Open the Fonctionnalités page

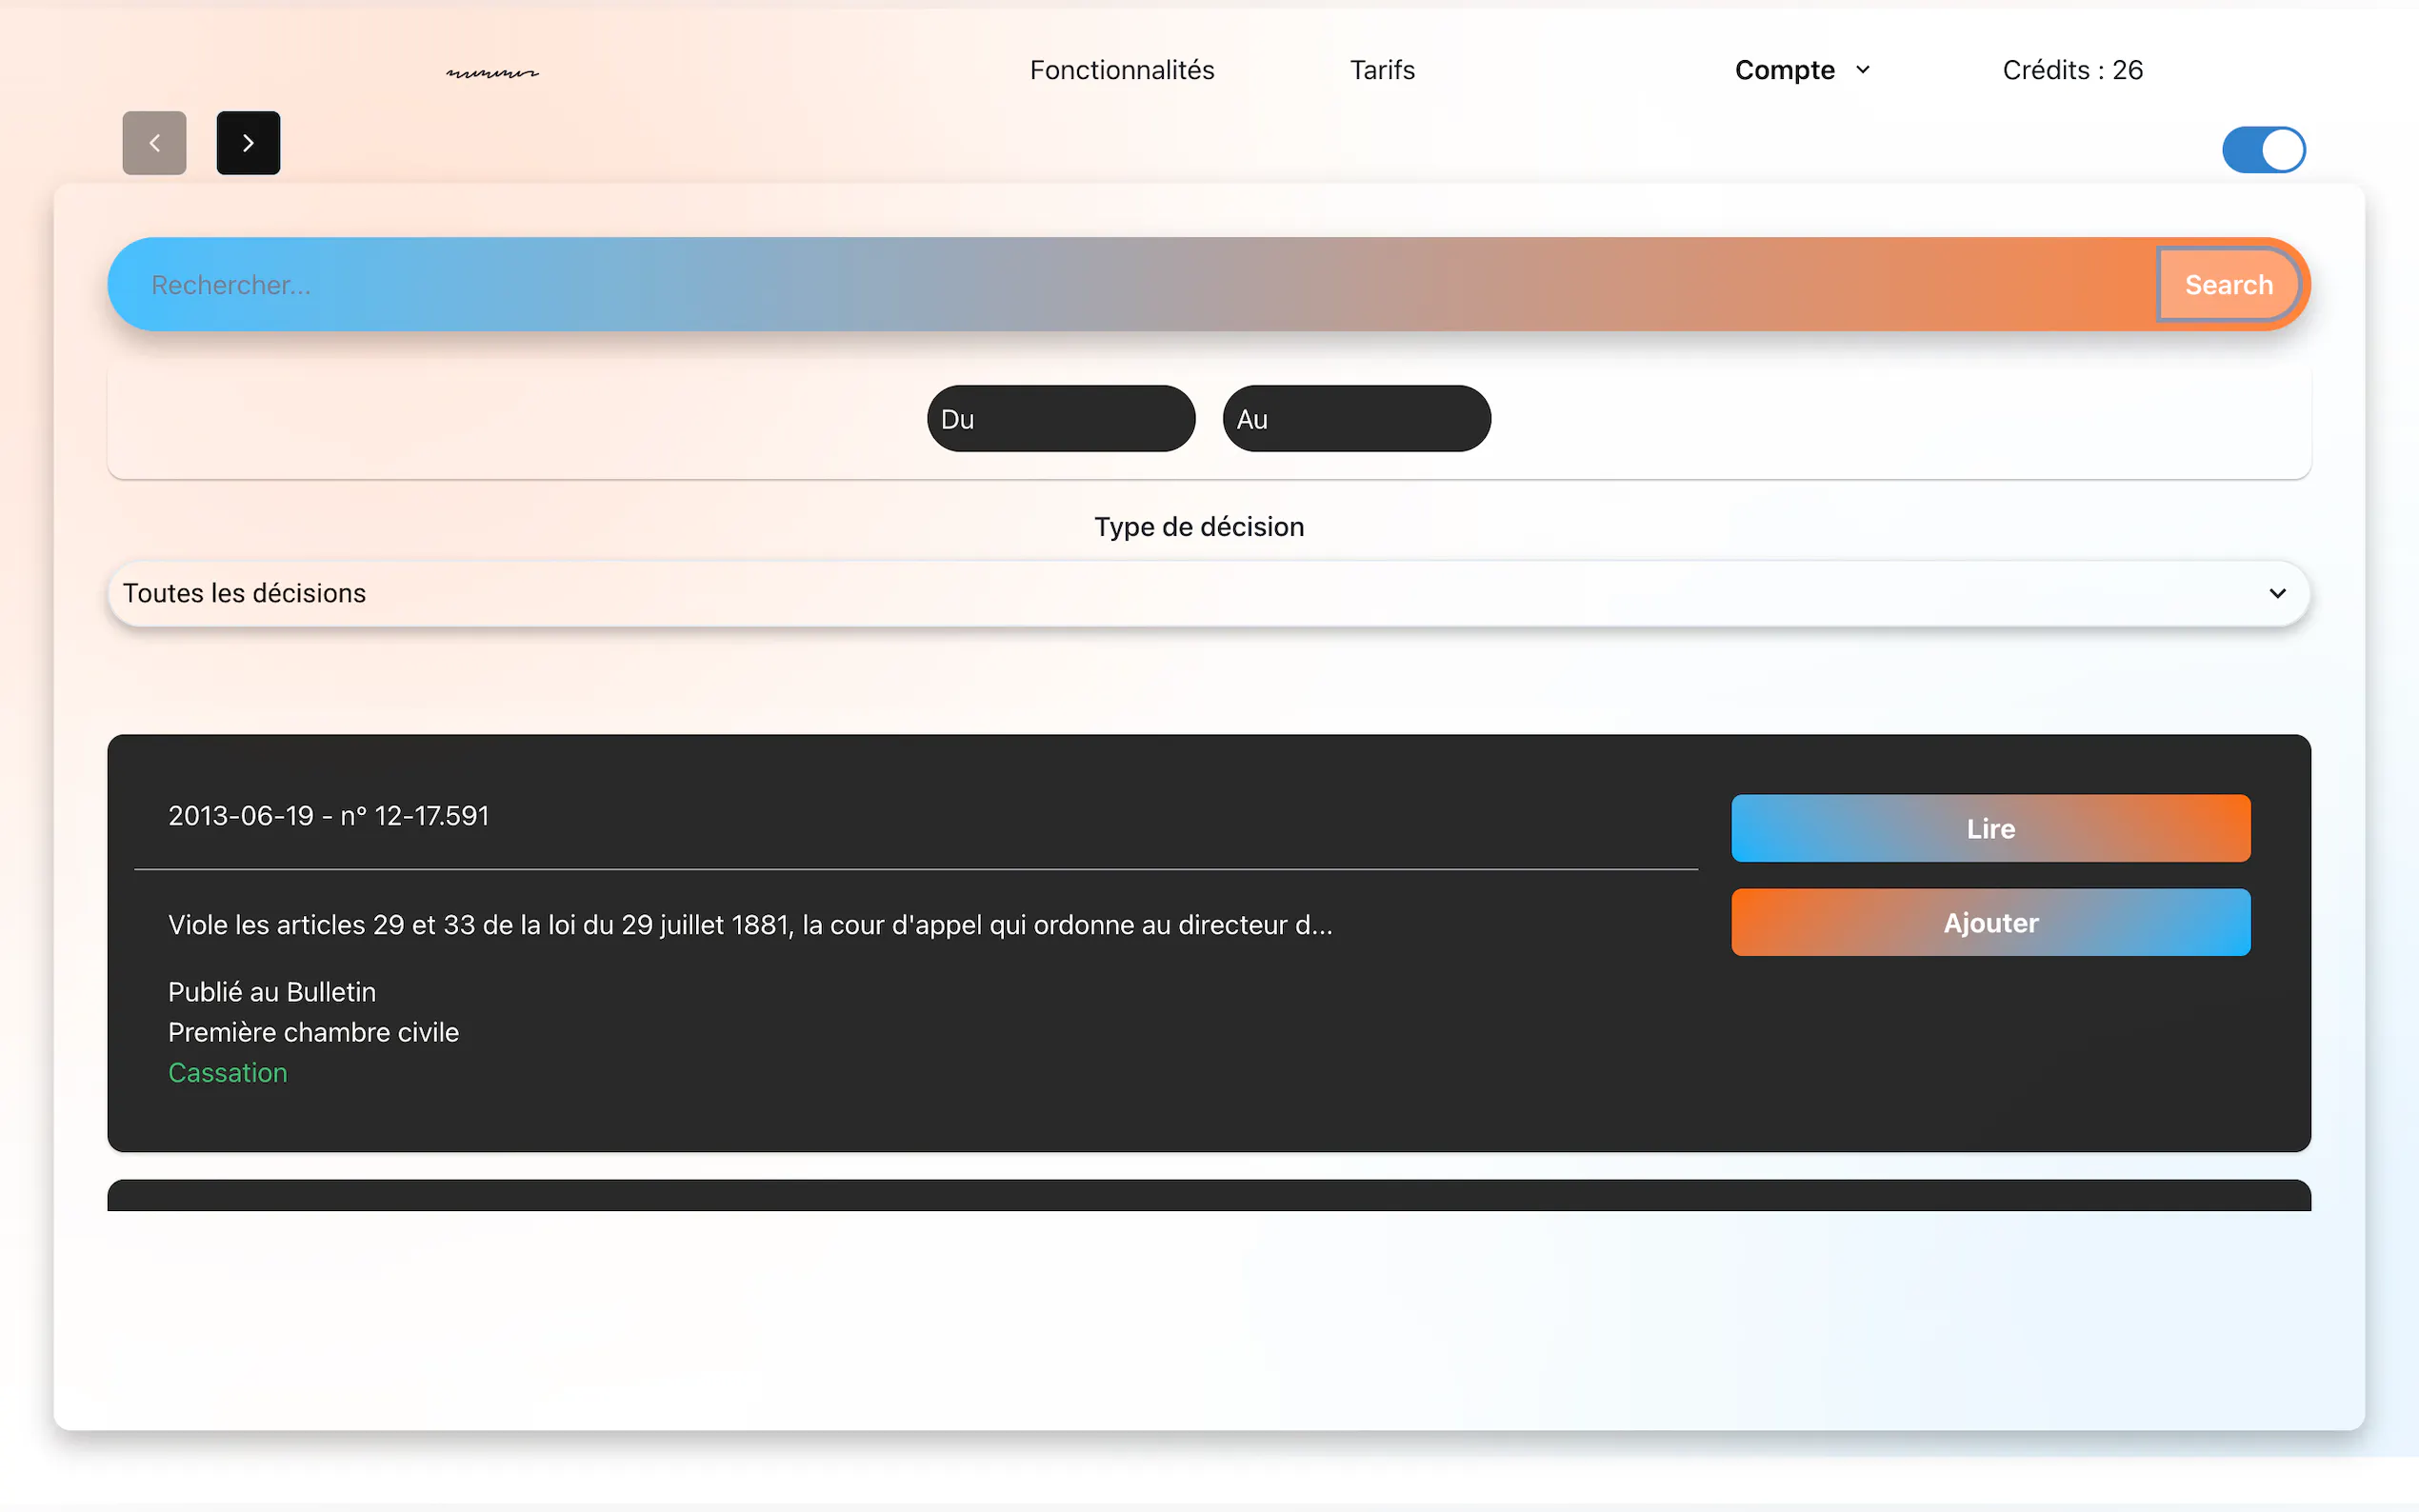pyautogui.click(x=1121, y=70)
